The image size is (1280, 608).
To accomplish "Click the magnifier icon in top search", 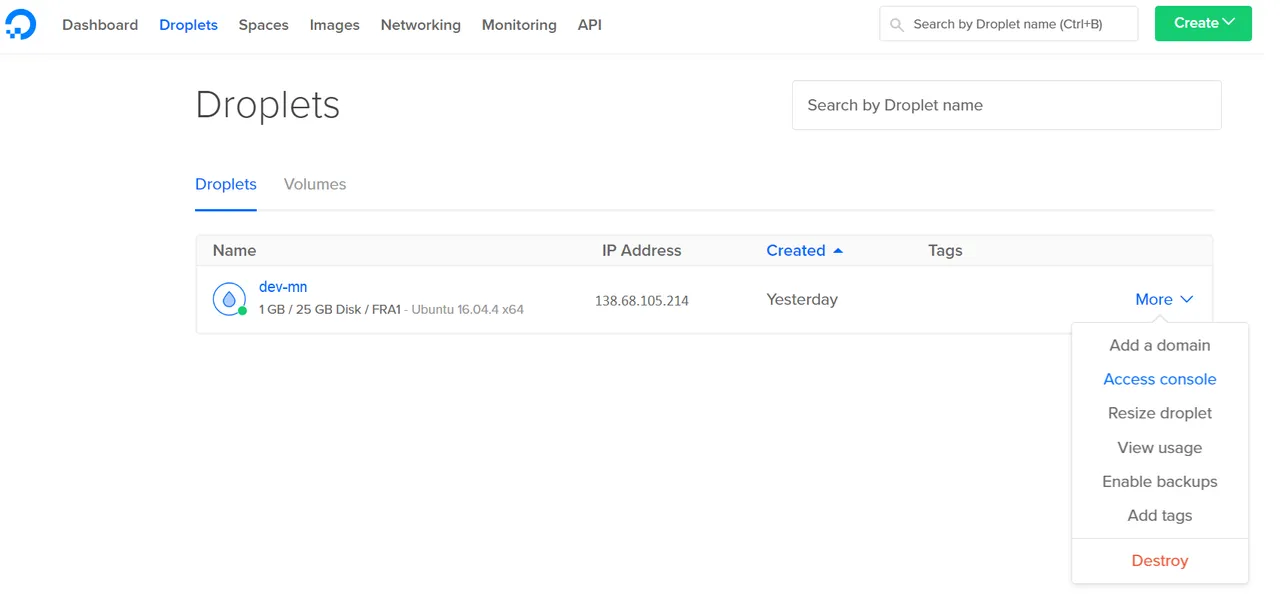I will point(896,24).
